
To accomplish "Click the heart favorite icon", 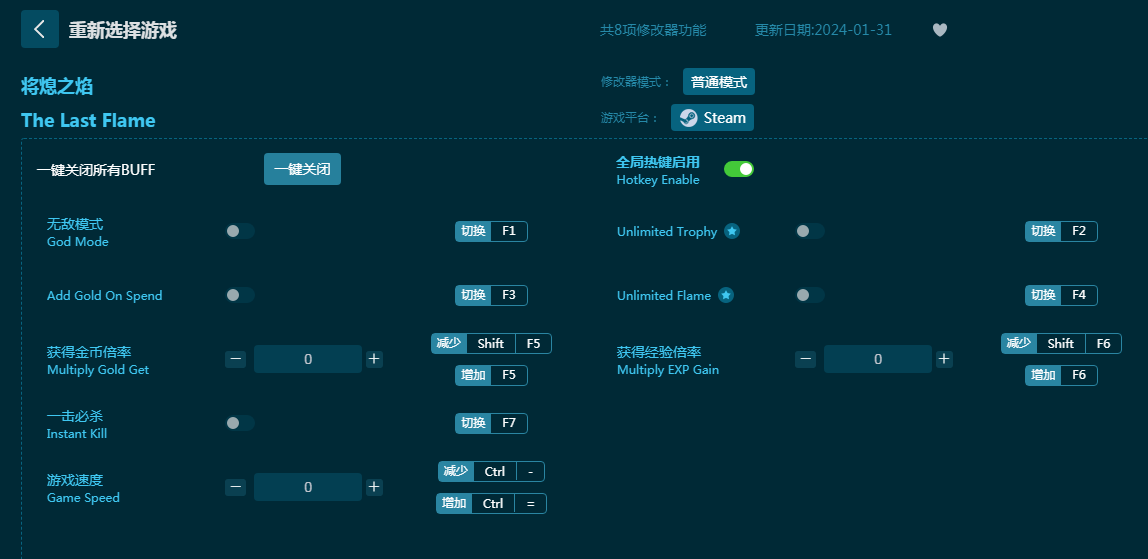I will (939, 30).
